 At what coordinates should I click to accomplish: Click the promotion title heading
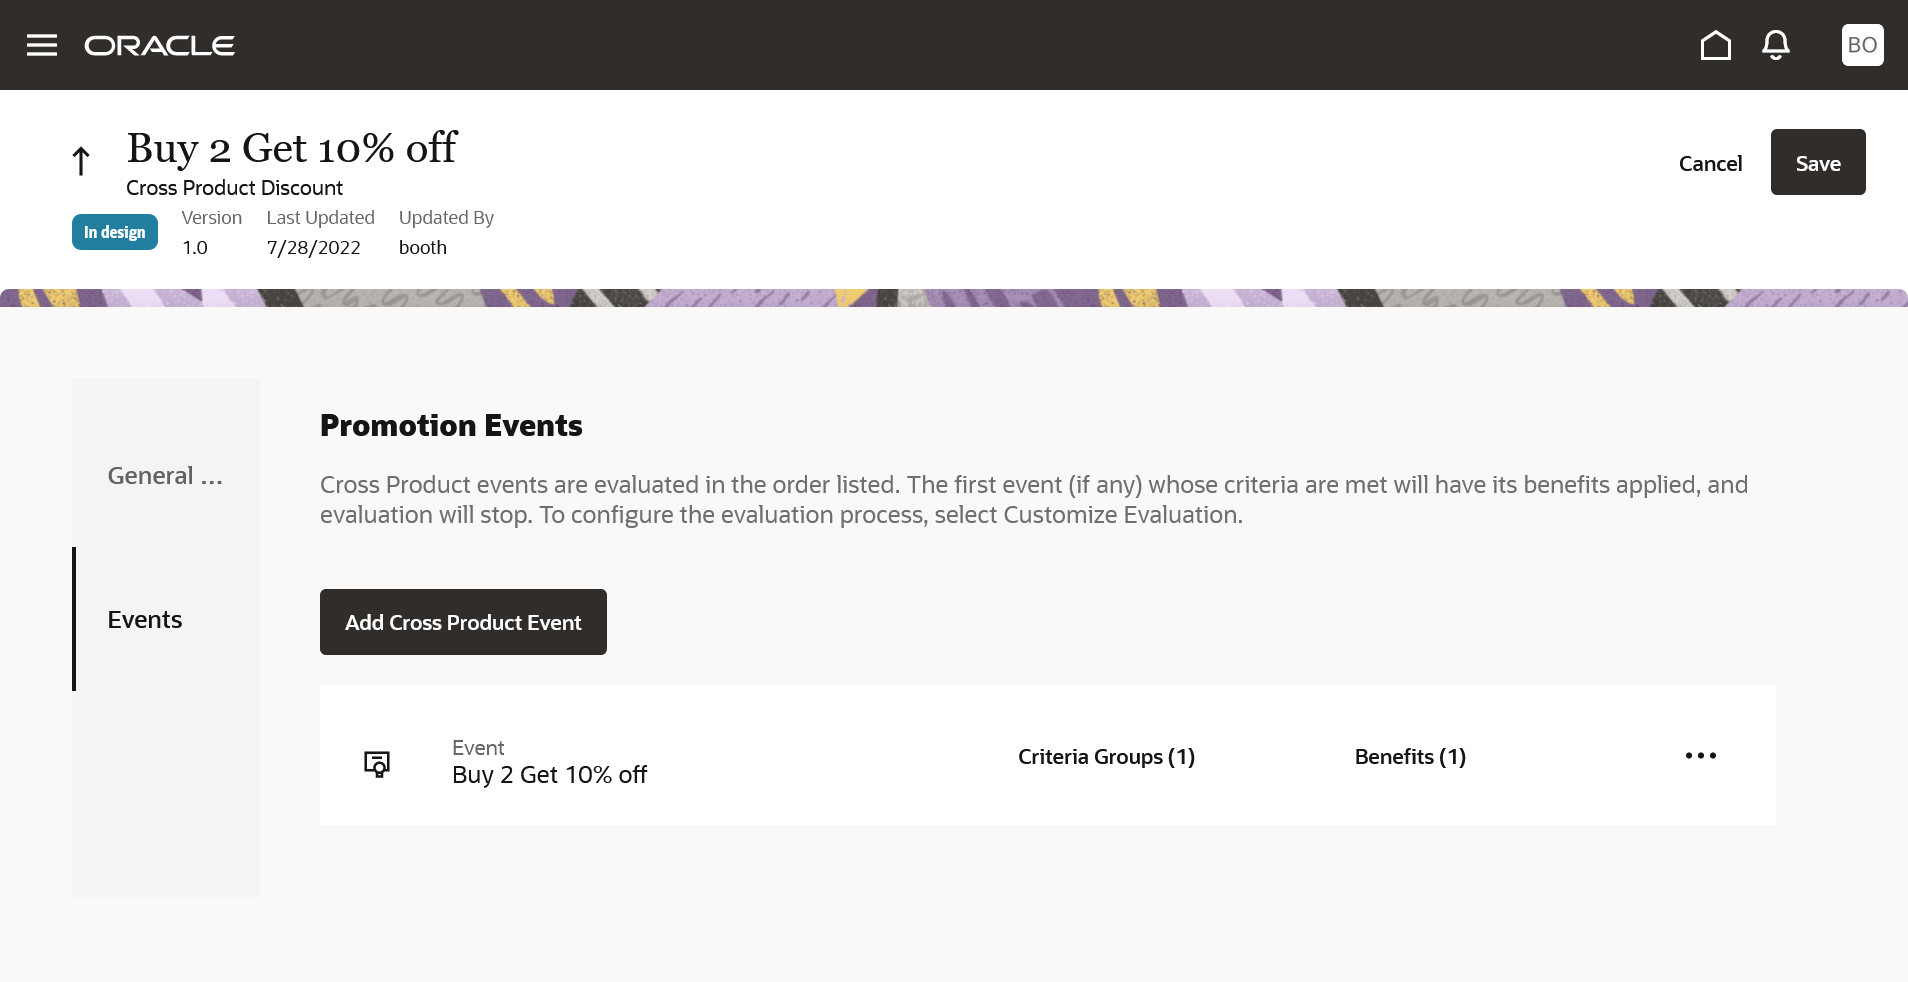[292, 148]
